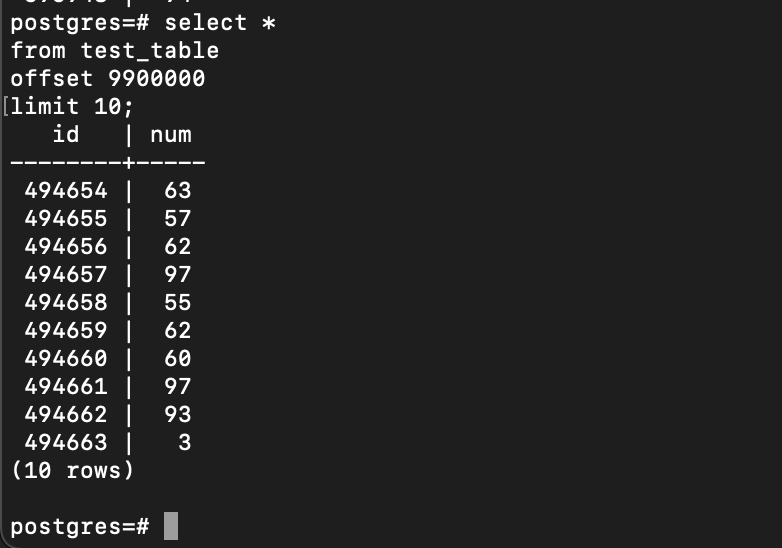
Task: Click the id value 494656
Action: (x=66, y=246)
